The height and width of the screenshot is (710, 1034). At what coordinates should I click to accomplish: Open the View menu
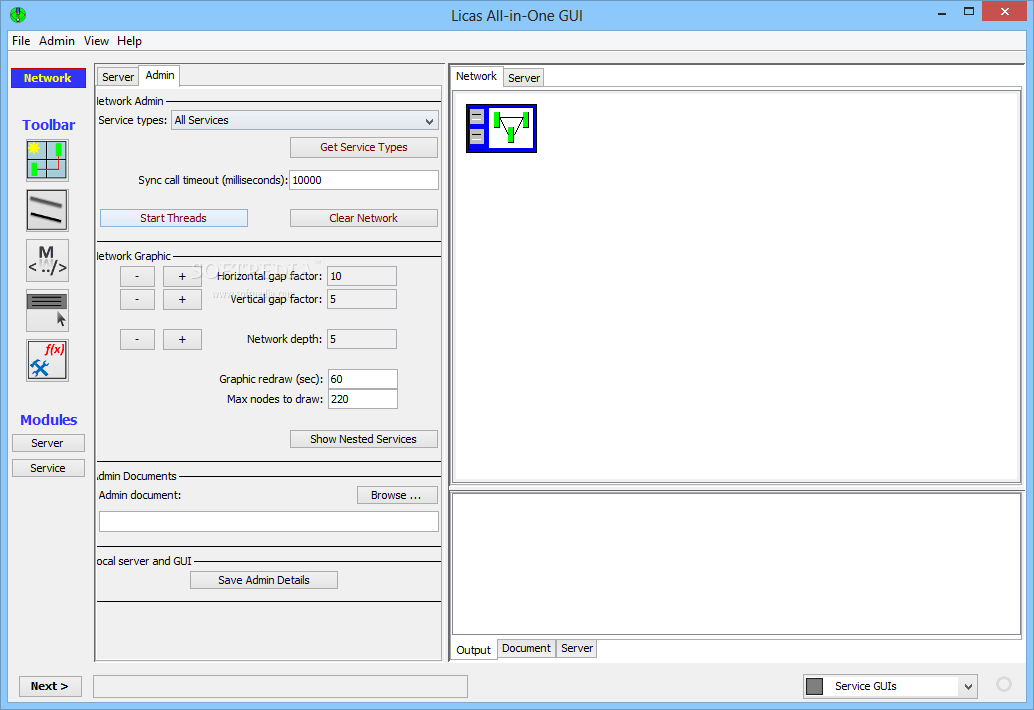click(x=96, y=41)
